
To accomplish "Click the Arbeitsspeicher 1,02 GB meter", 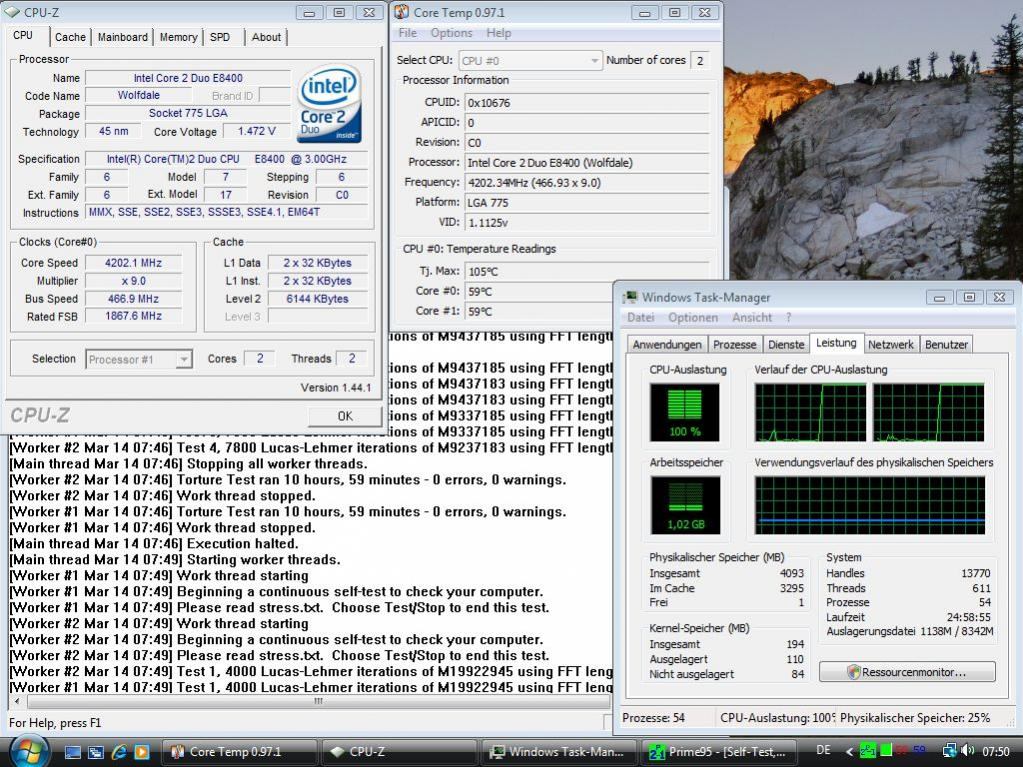I will 684,505.
